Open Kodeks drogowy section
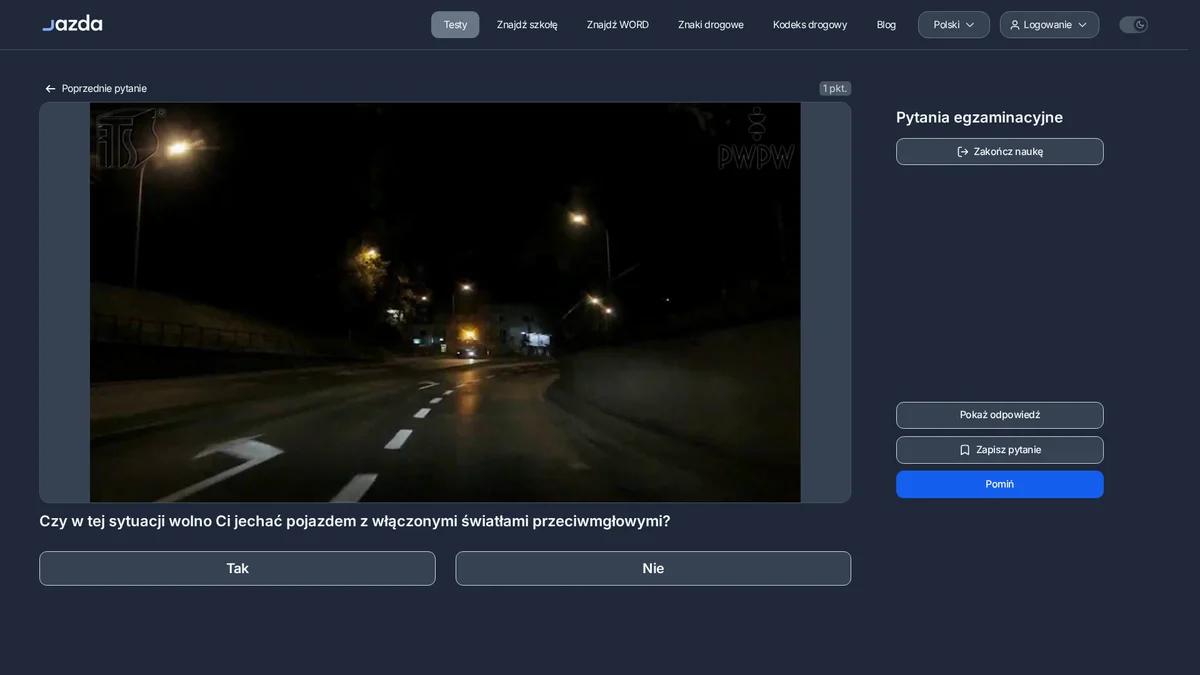The height and width of the screenshot is (675, 1200). coord(810,25)
